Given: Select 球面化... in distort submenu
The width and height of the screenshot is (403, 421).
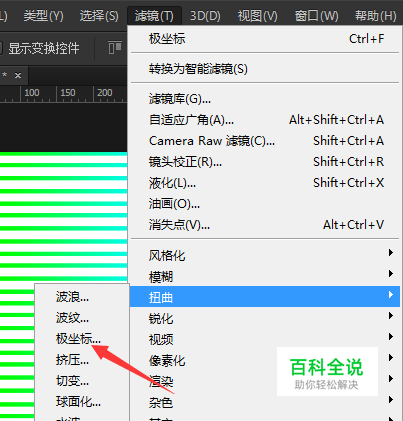Looking at the screenshot, I should 82,401.
